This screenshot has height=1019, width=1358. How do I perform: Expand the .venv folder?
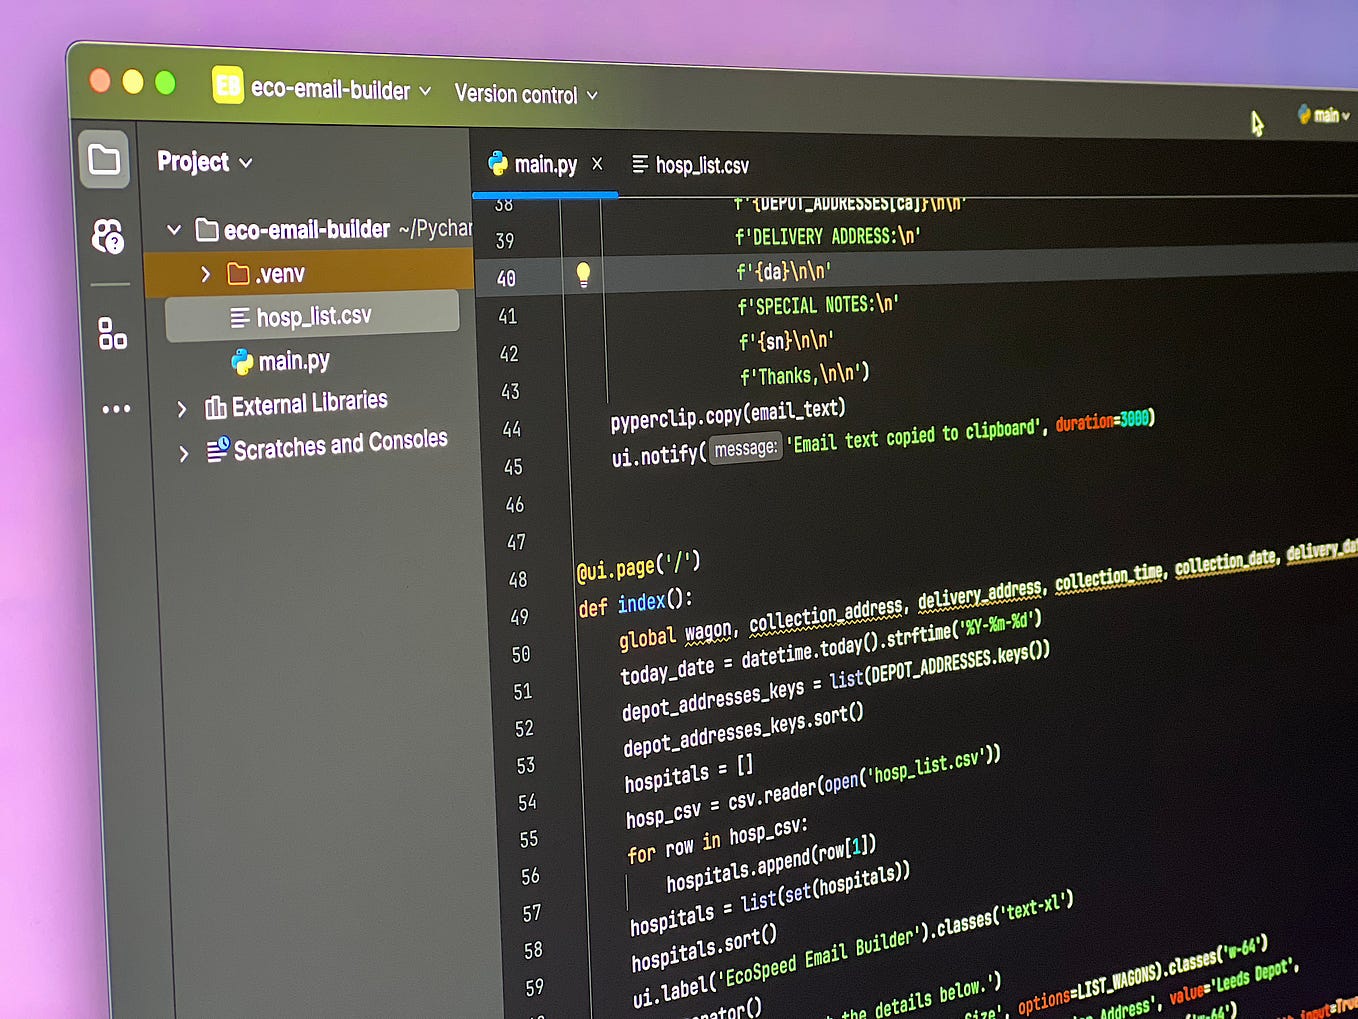(x=206, y=273)
